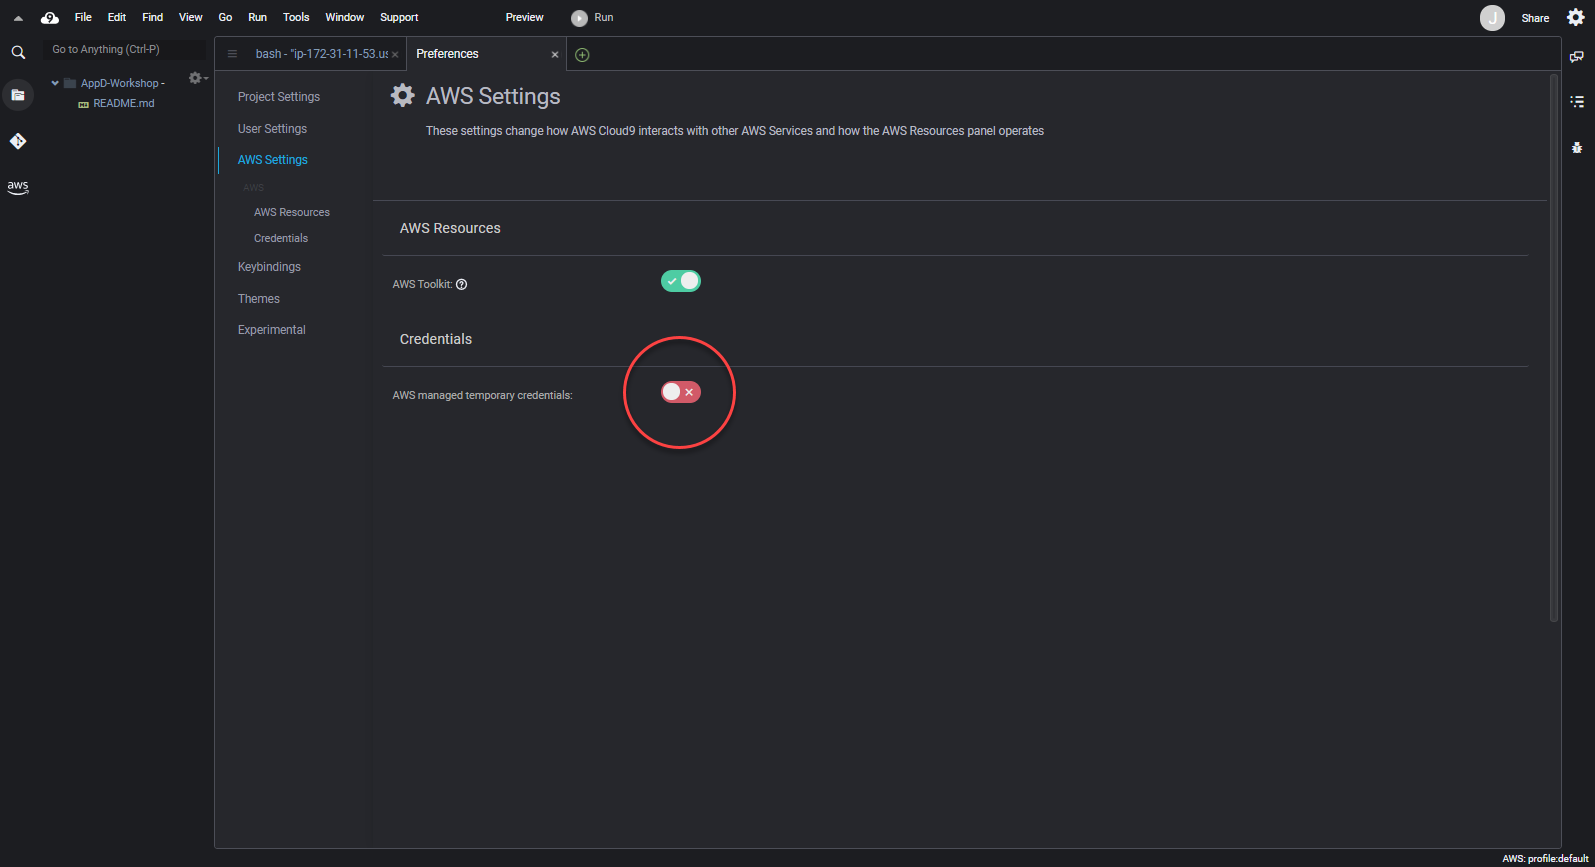
Task: Disable the AWS Toolkit toggle
Action: 681,281
